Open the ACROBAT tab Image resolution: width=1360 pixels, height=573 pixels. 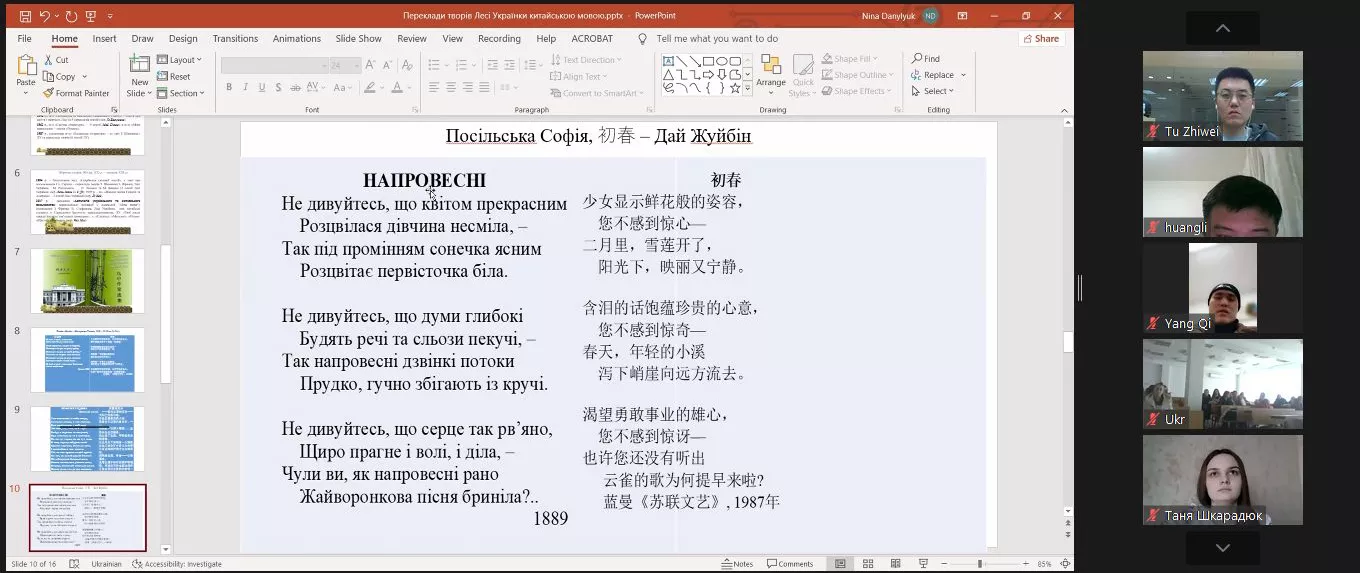click(592, 39)
